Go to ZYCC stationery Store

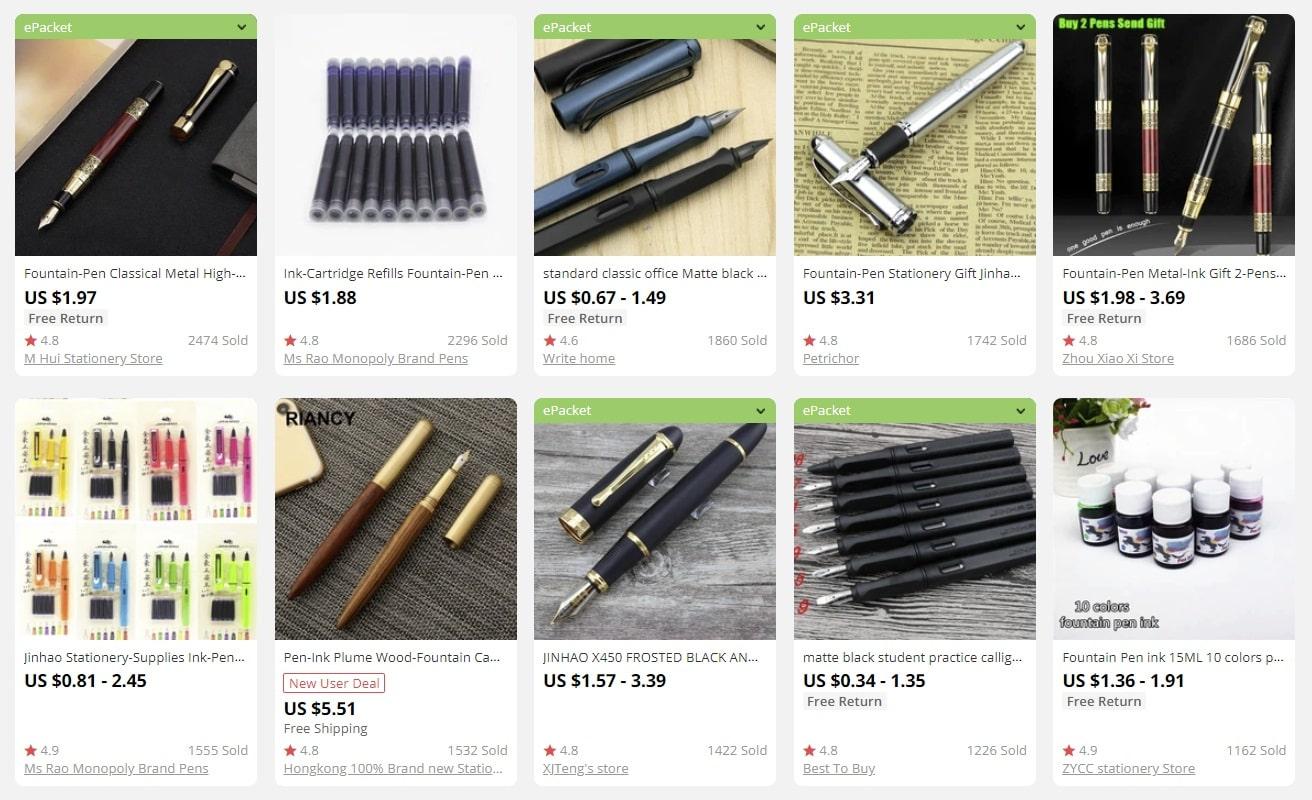coord(1129,768)
